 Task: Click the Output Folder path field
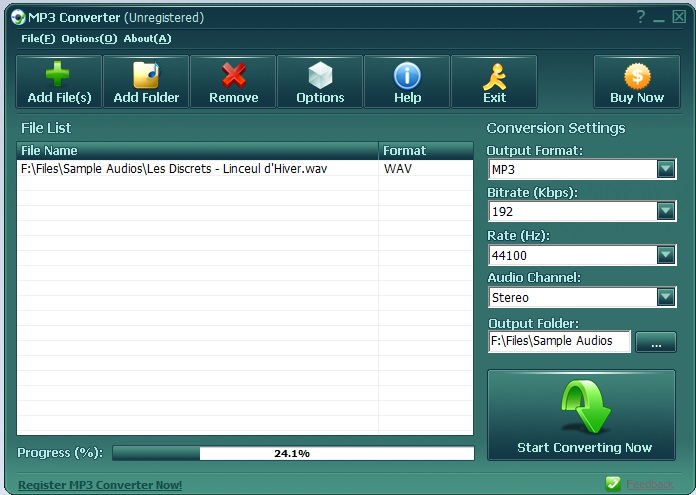(x=559, y=341)
